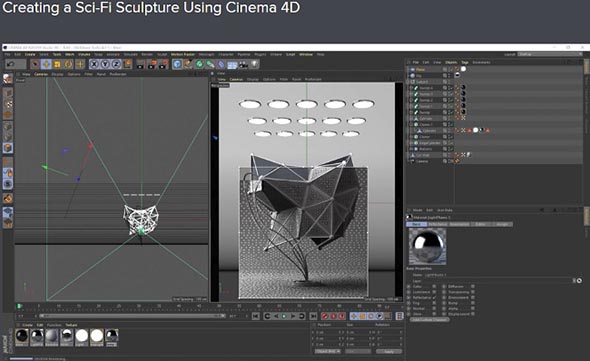Toggle the Color channel checkbox
590x361 pixels.
[434, 286]
